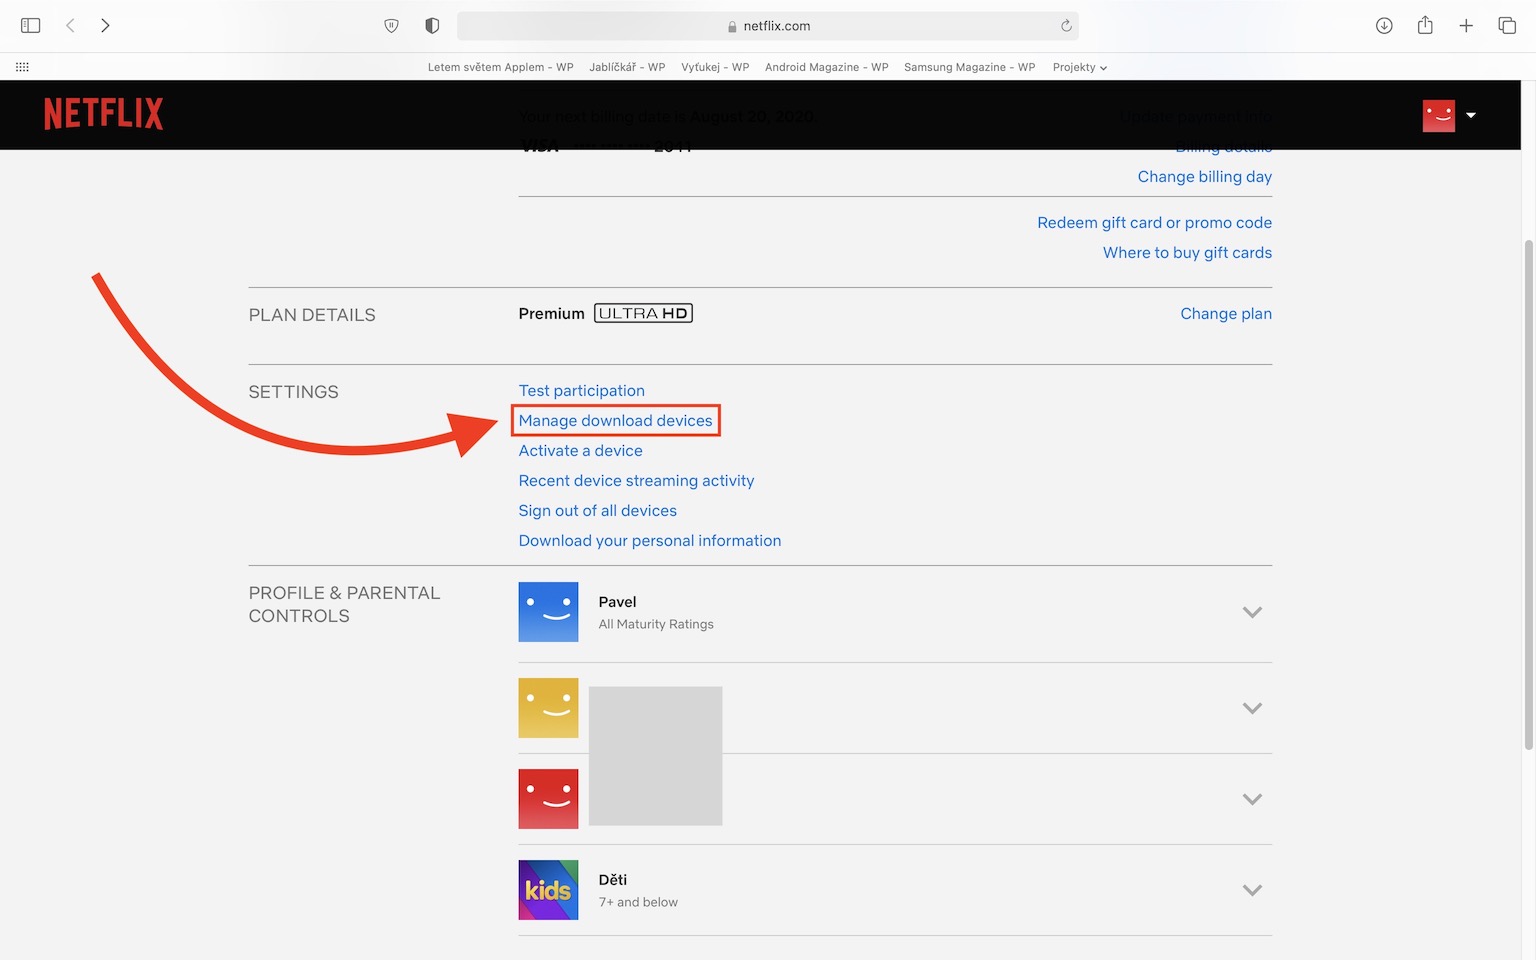Reload the page with refresh icon

(1066, 26)
